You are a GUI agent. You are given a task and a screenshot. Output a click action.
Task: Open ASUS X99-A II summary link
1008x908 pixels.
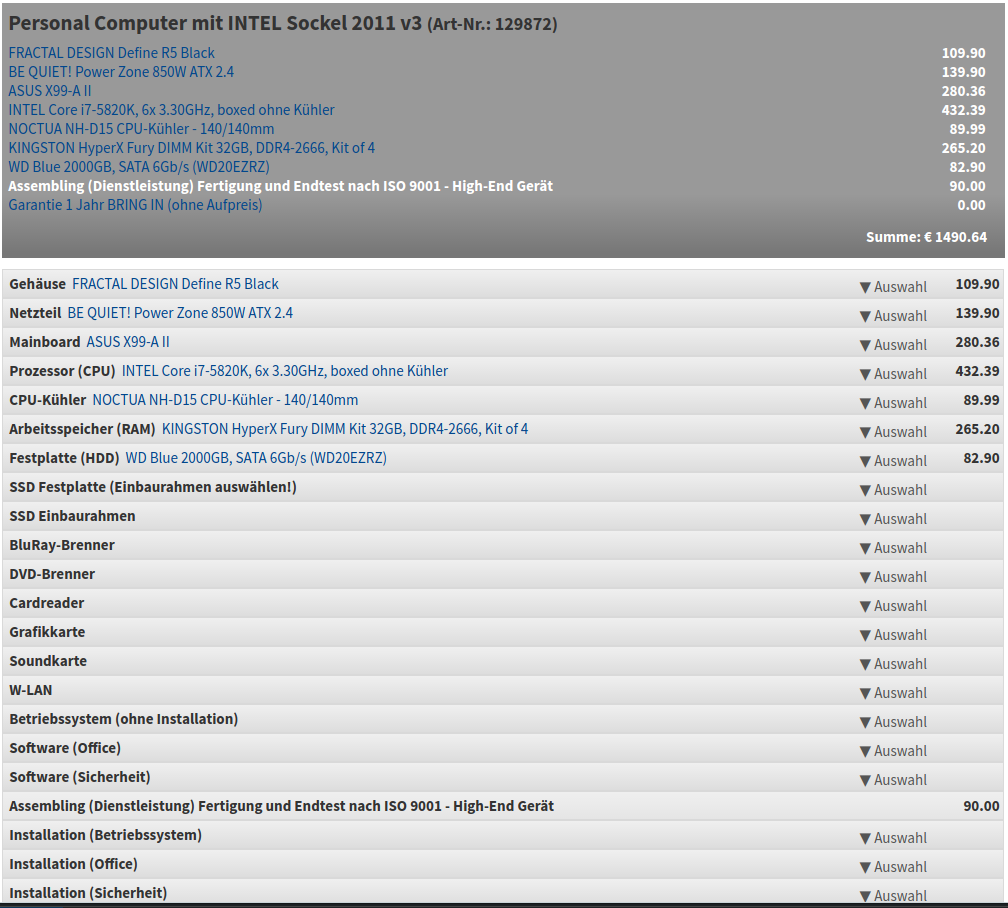click(x=50, y=91)
